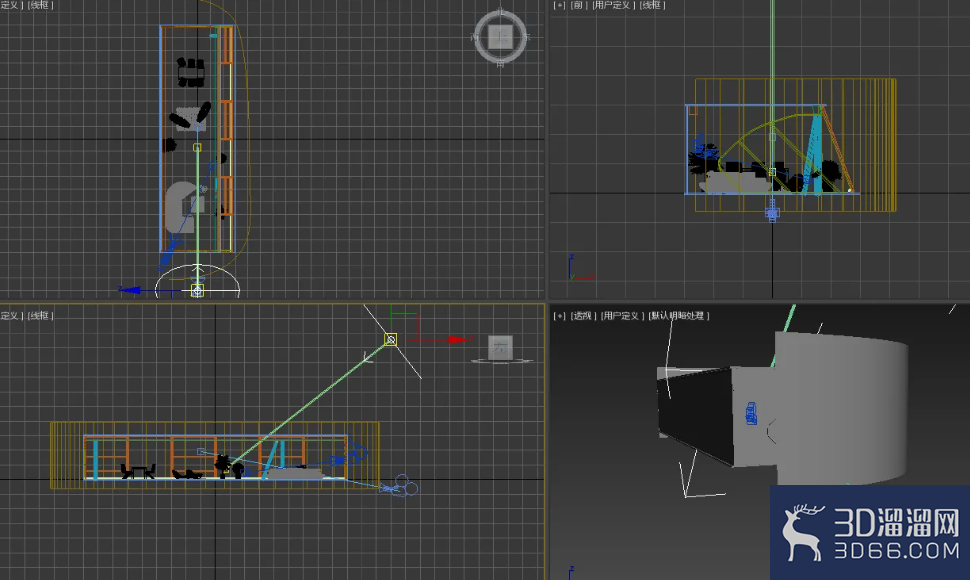Screen dimensions: 970x580
Task: Select the yellow light object in the left viewport
Action: point(390,339)
